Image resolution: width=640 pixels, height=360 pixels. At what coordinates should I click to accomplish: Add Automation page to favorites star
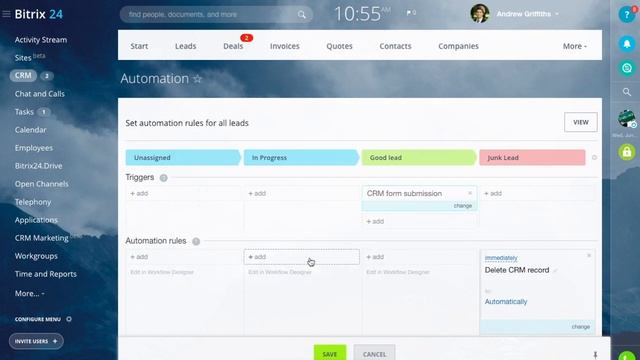(x=198, y=79)
